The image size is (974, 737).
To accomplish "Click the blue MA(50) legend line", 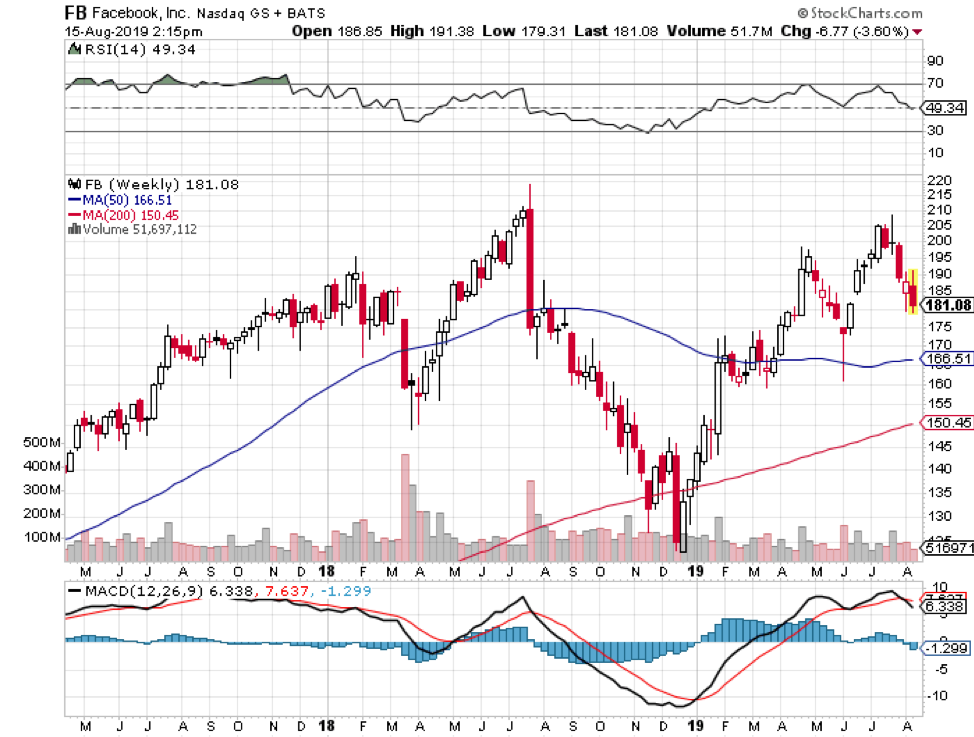I will pyautogui.click(x=72, y=199).
